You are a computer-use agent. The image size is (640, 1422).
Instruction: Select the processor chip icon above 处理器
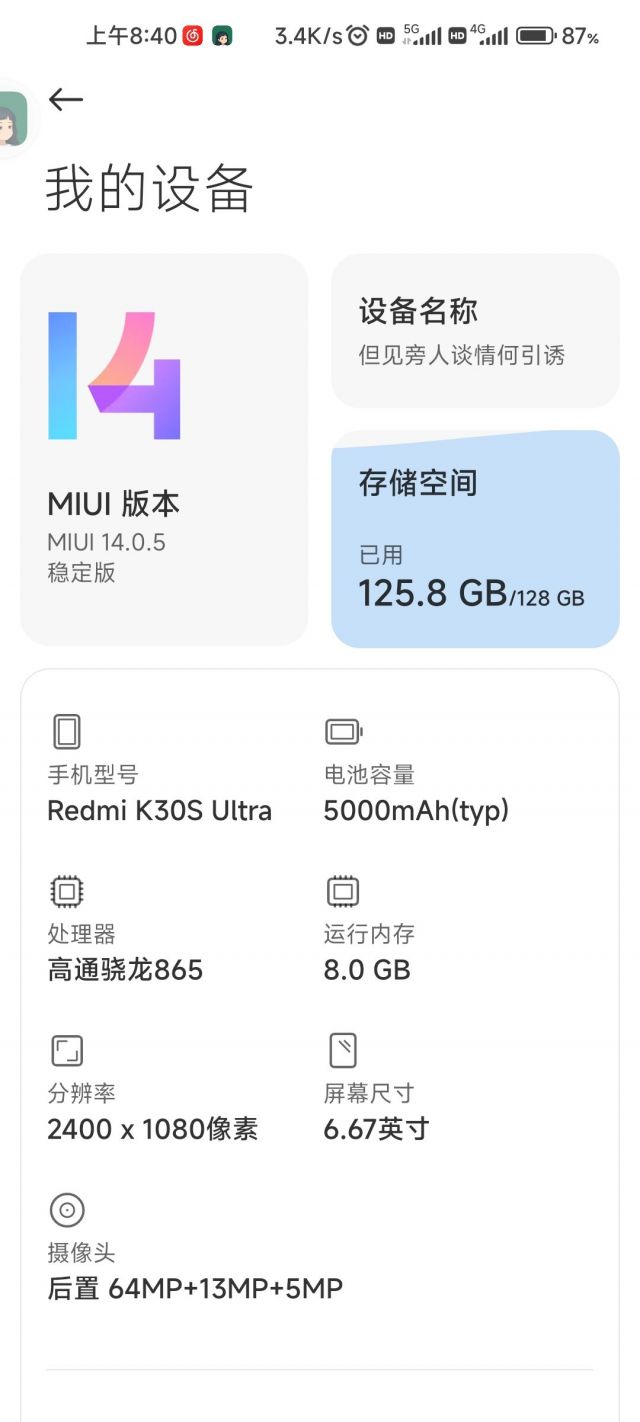66,891
